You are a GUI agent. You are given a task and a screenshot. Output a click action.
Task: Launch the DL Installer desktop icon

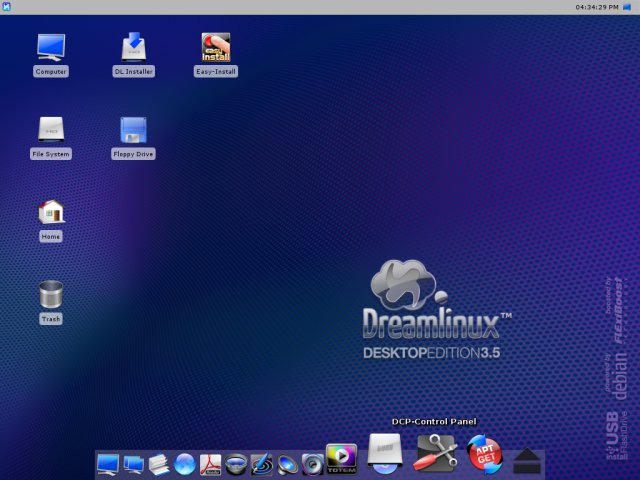click(134, 47)
